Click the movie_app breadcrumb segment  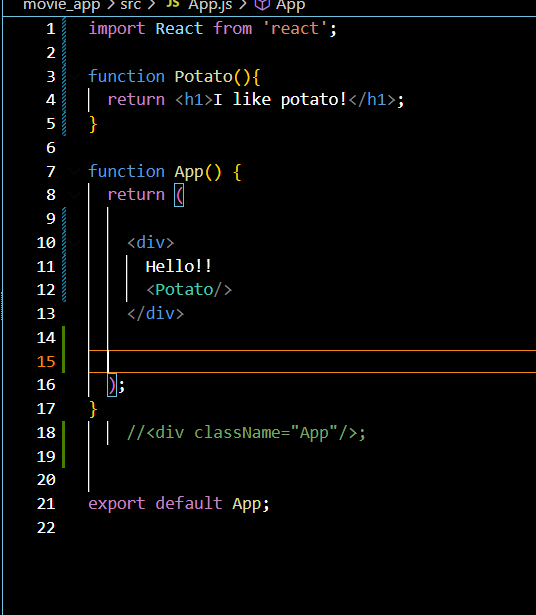click(61, 5)
